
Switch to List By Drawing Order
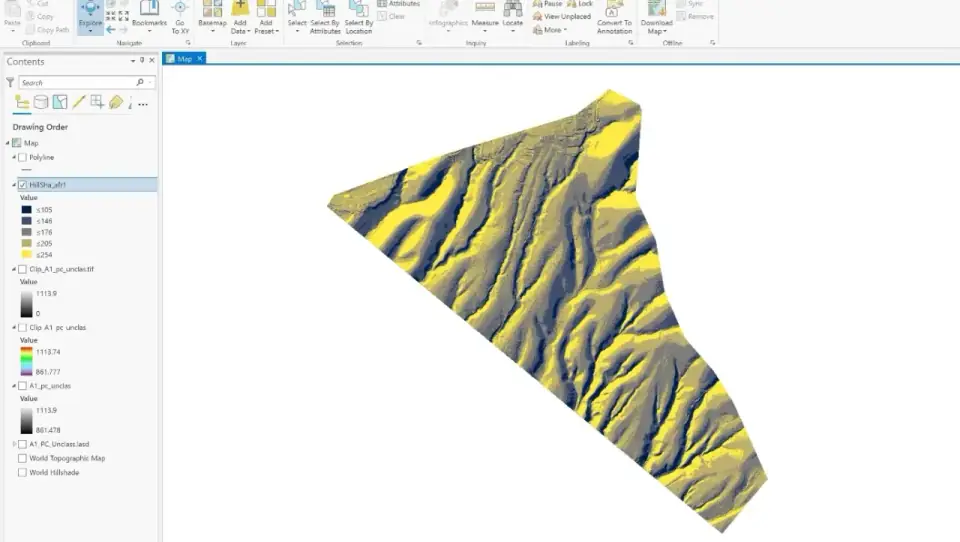coord(22,102)
